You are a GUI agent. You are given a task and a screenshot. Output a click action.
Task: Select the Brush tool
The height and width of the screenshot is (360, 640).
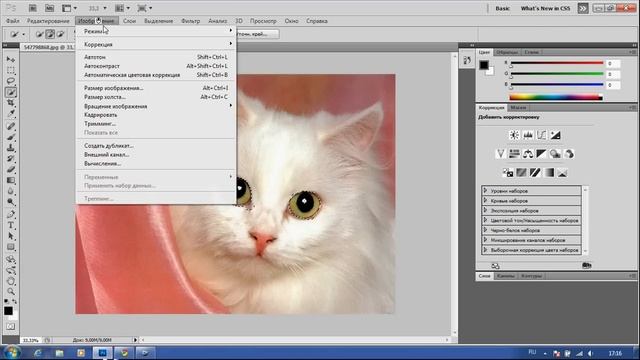[x=11, y=137]
